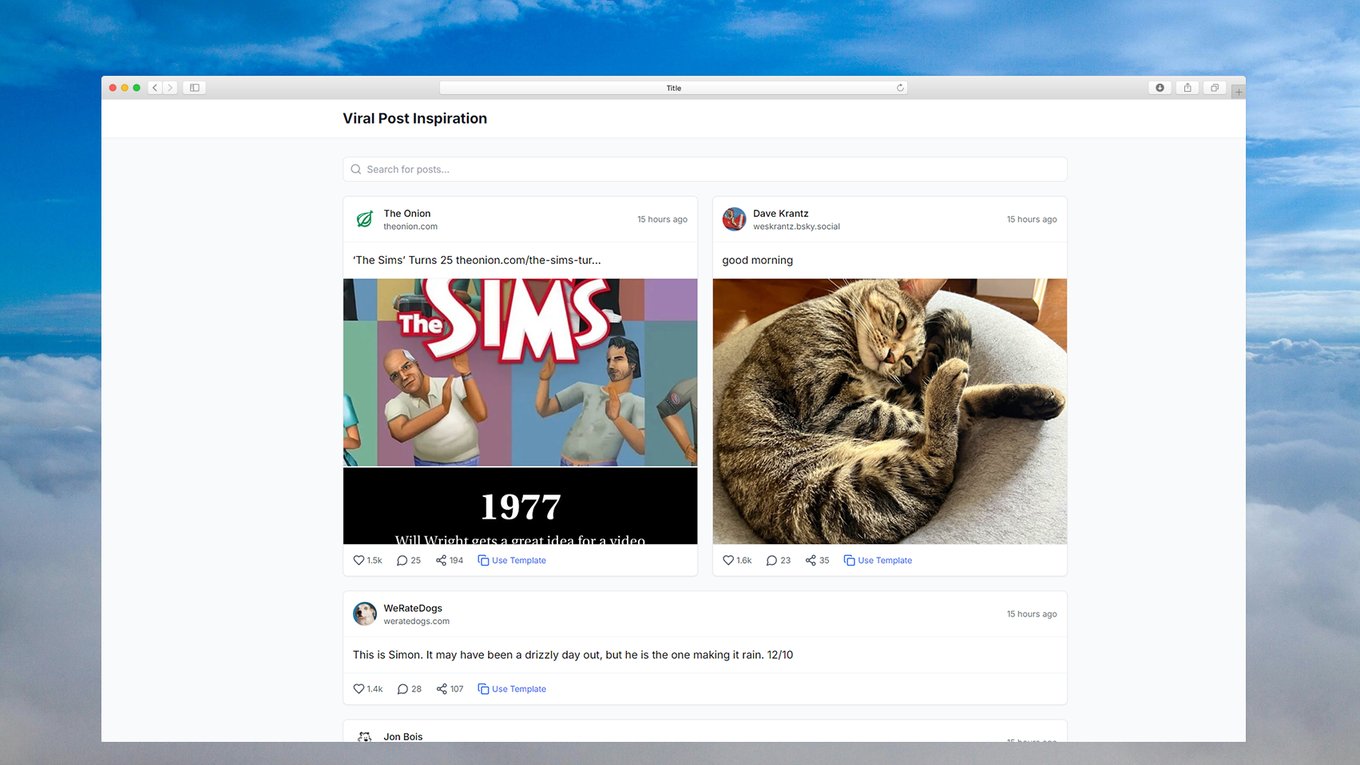
Task: Click The Onion avatar logo
Action: [364, 219]
